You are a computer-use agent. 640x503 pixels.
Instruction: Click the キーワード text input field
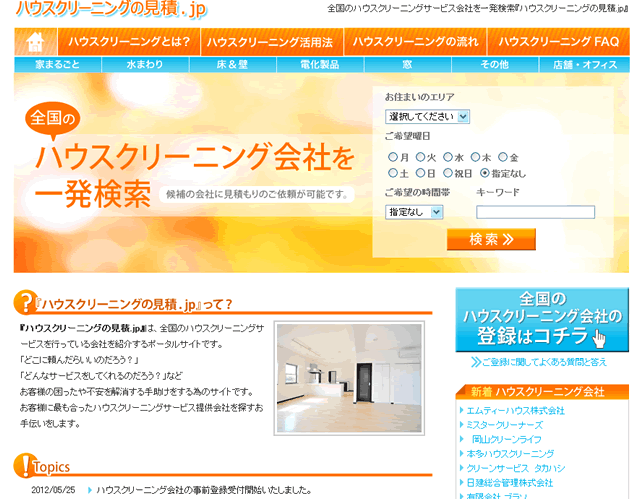coord(535,212)
